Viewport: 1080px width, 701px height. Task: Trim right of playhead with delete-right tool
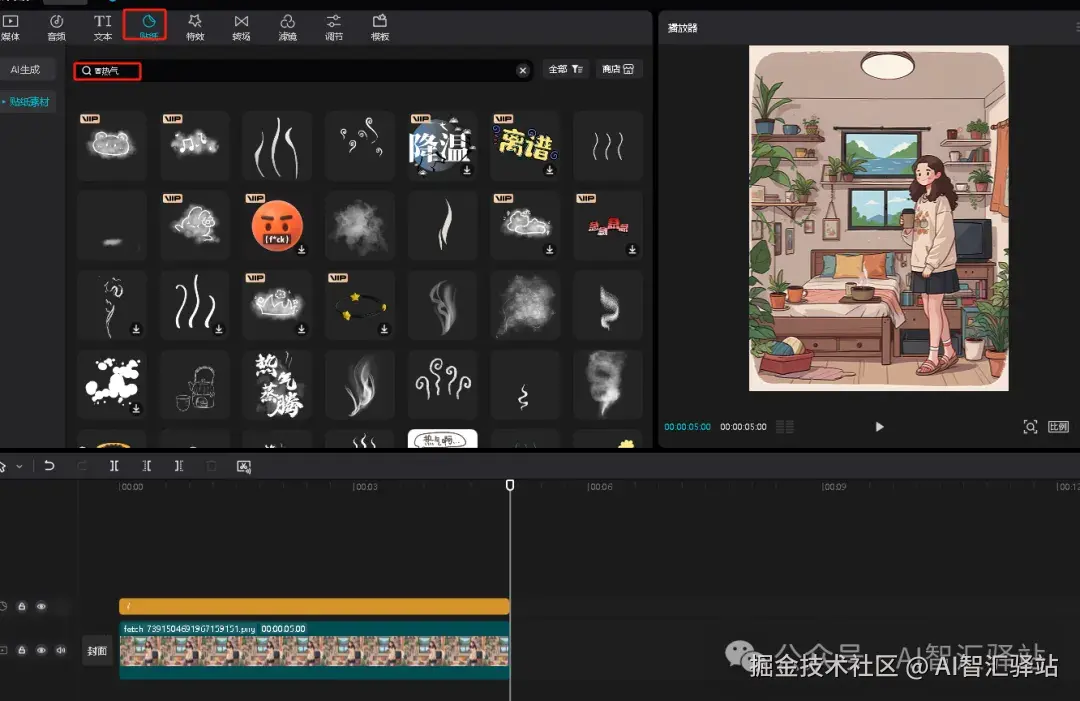pos(179,465)
